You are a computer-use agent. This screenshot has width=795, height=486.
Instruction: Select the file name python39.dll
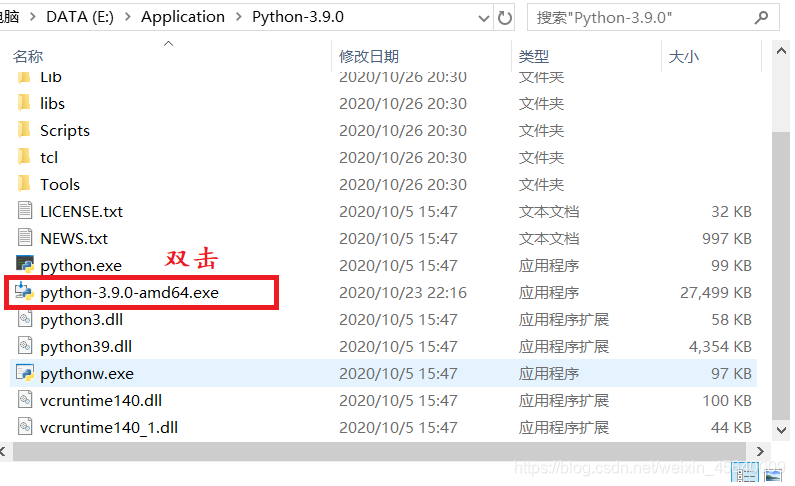click(86, 346)
